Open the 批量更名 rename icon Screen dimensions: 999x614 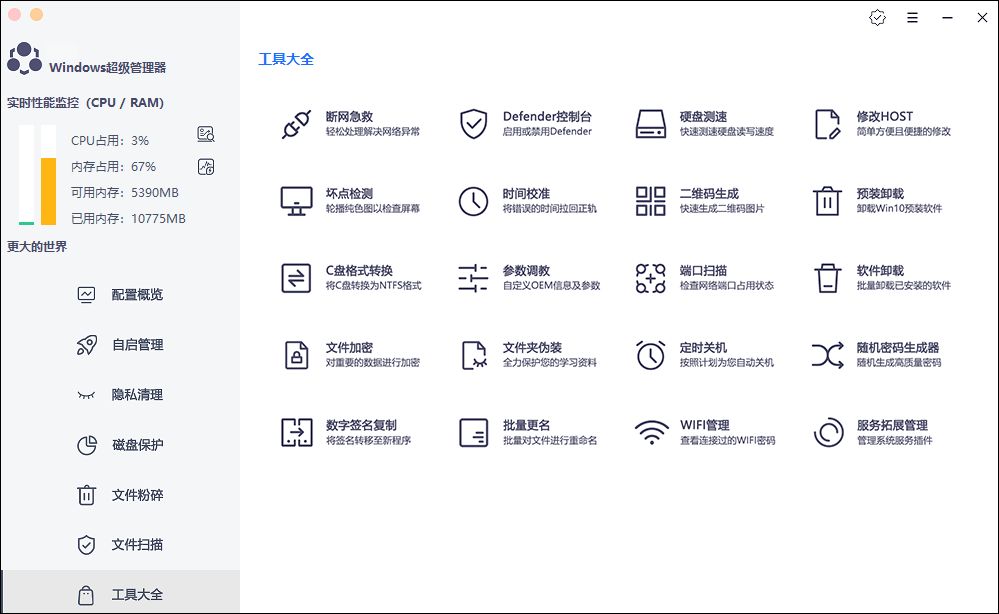coord(473,432)
